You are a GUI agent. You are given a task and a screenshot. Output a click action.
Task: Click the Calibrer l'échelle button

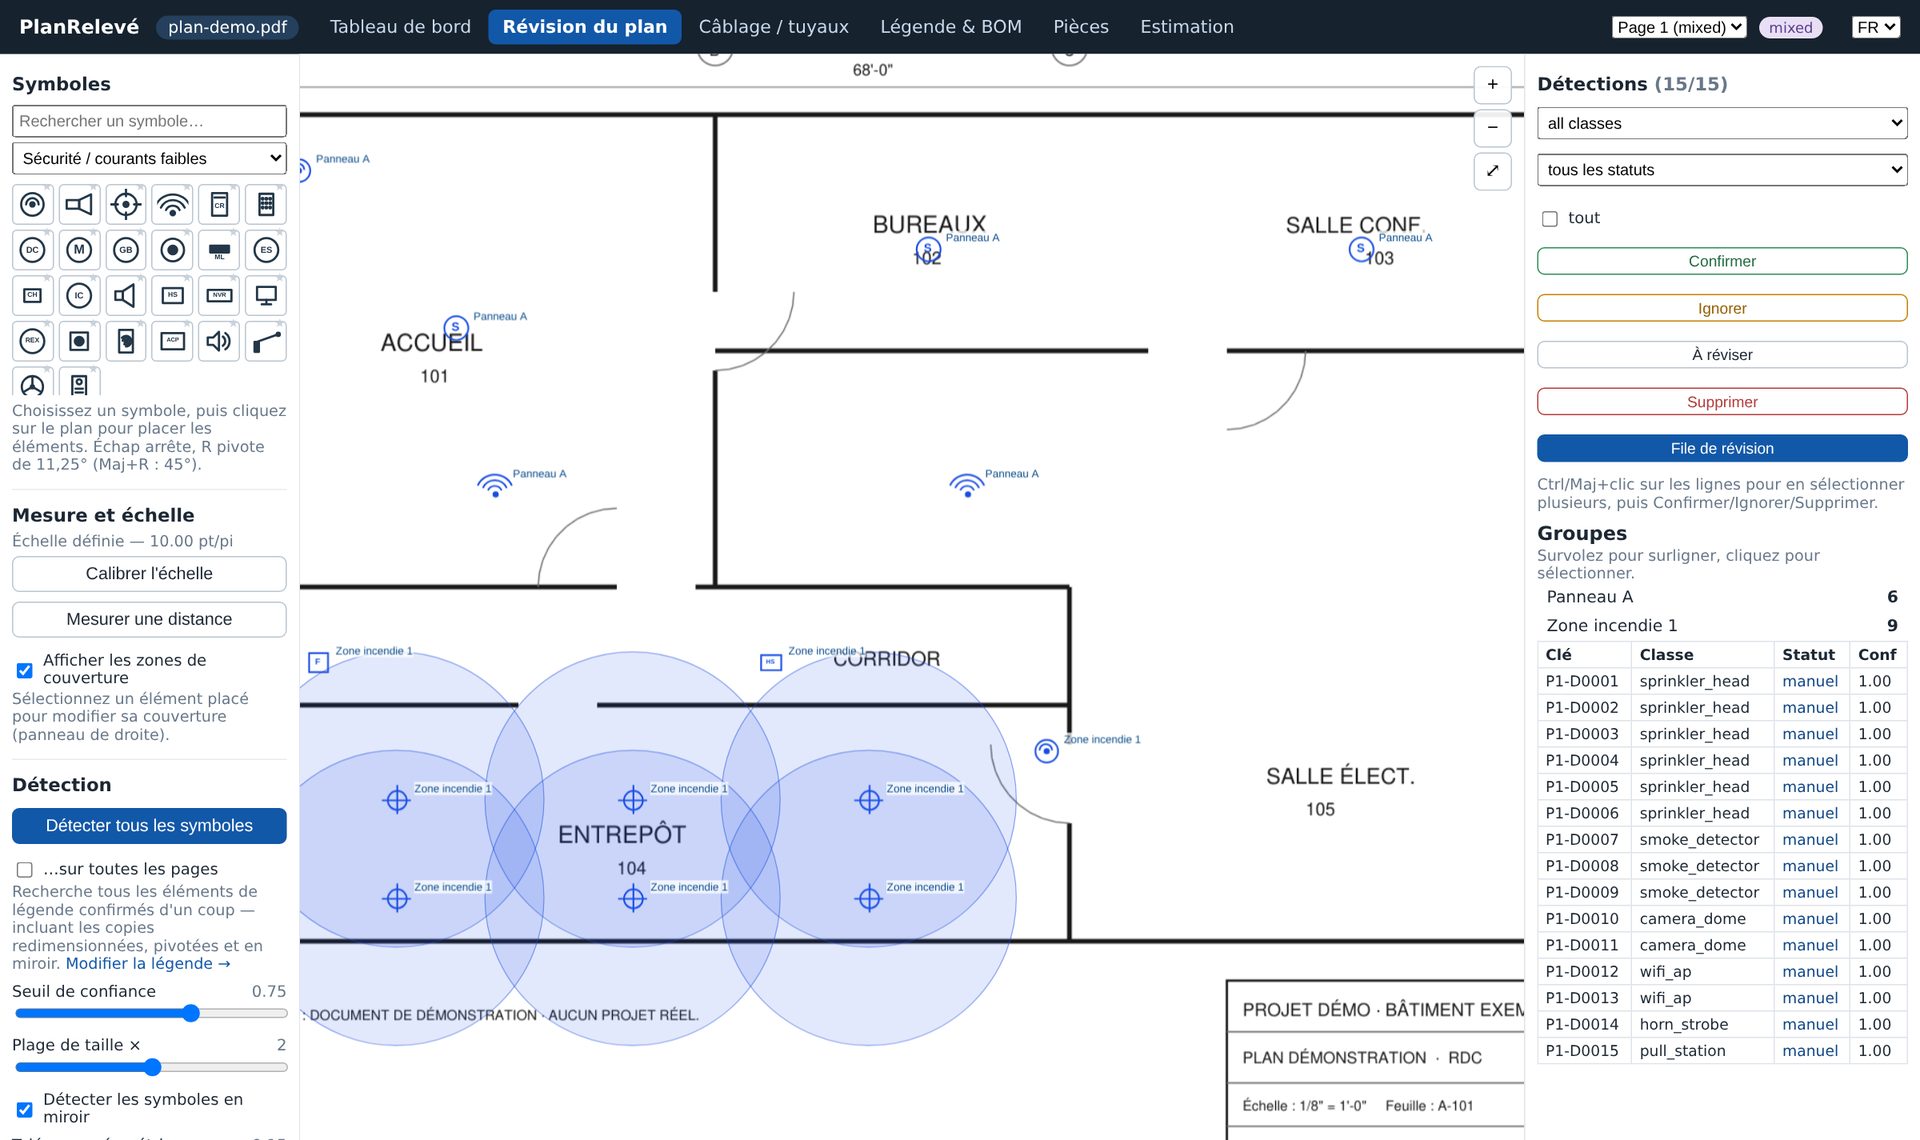point(149,574)
